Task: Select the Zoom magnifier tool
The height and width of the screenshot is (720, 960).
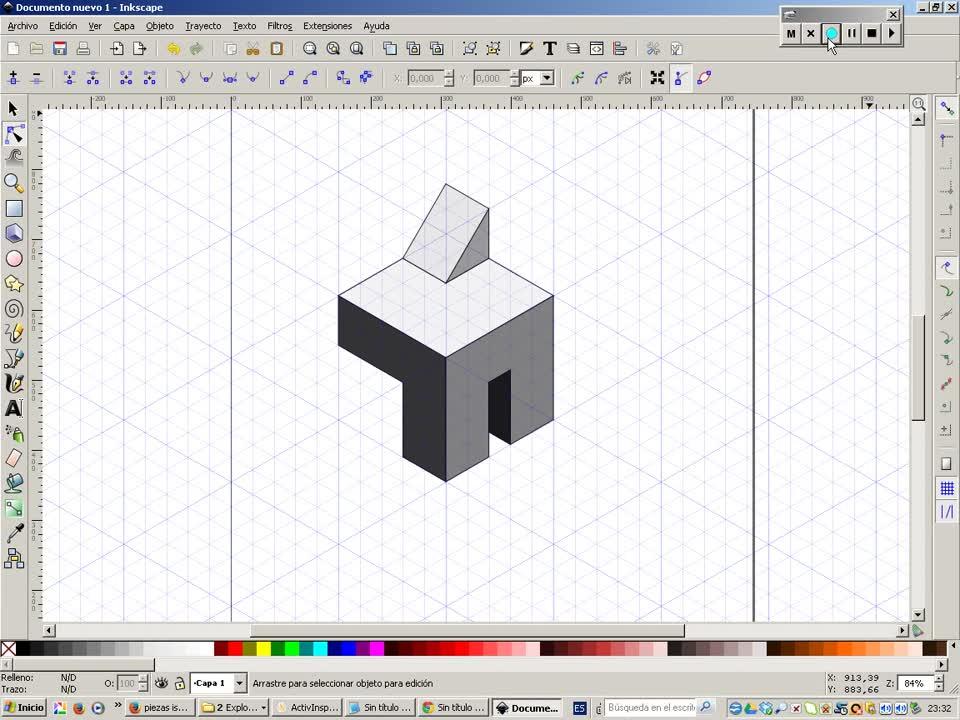Action: point(14,182)
